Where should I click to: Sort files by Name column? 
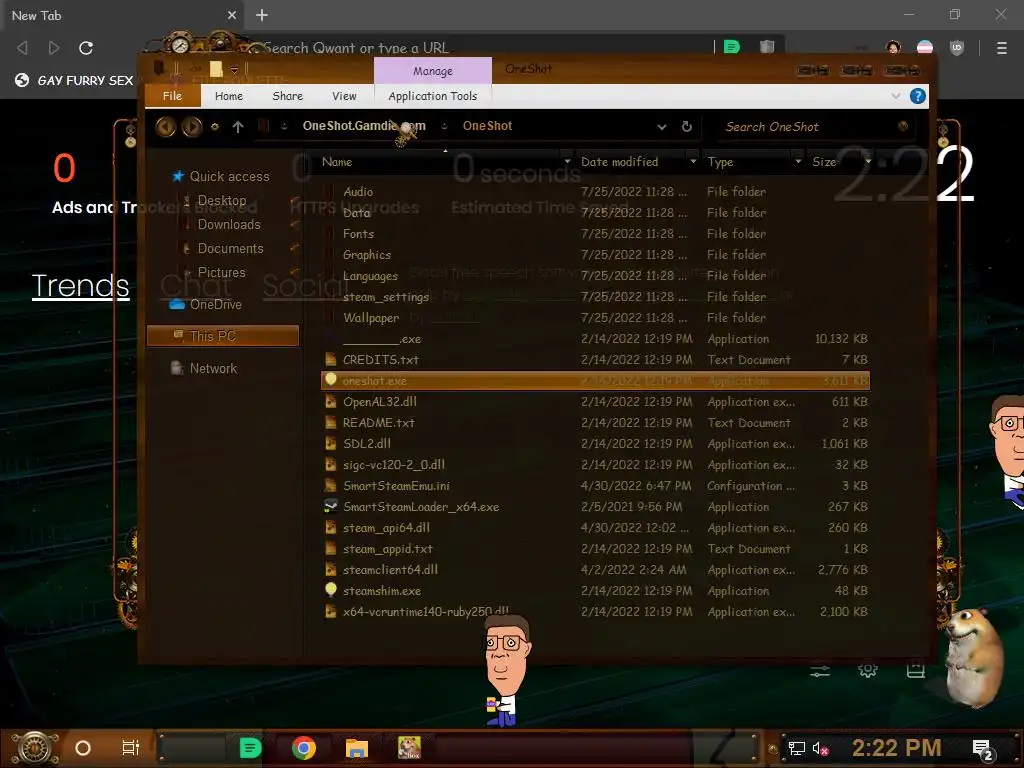pyautogui.click(x=337, y=162)
